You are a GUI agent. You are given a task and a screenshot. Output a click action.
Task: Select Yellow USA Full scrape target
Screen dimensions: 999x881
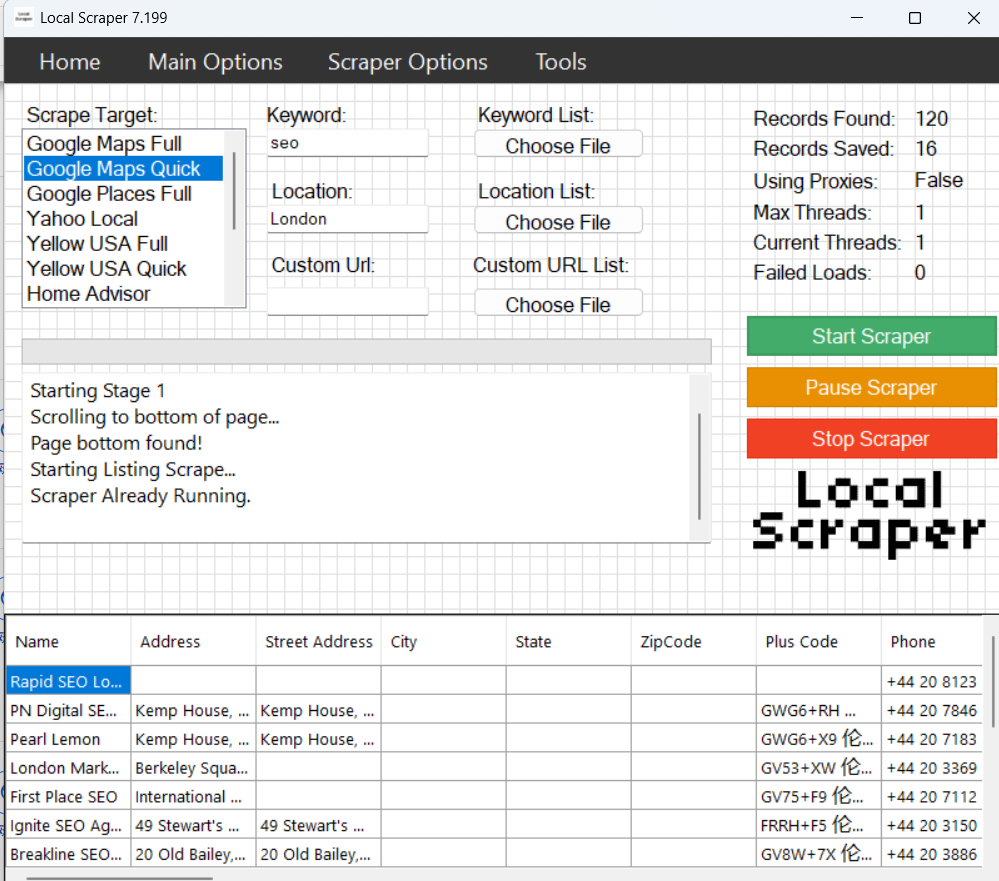point(124,243)
